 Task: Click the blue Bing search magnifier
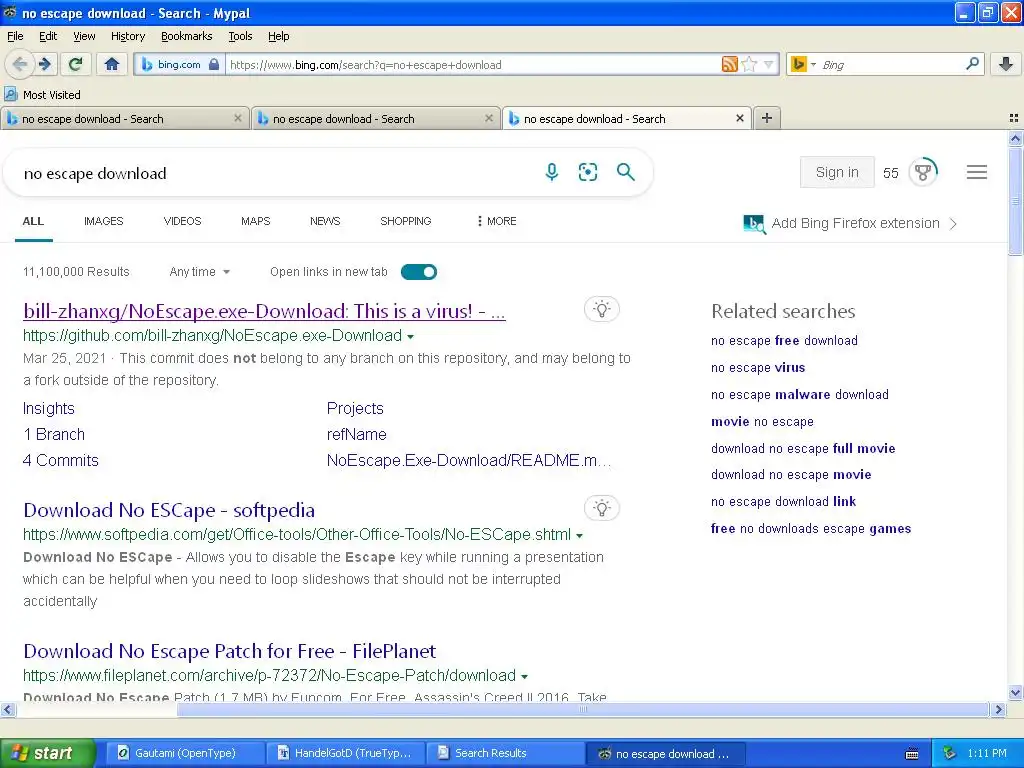click(x=626, y=172)
